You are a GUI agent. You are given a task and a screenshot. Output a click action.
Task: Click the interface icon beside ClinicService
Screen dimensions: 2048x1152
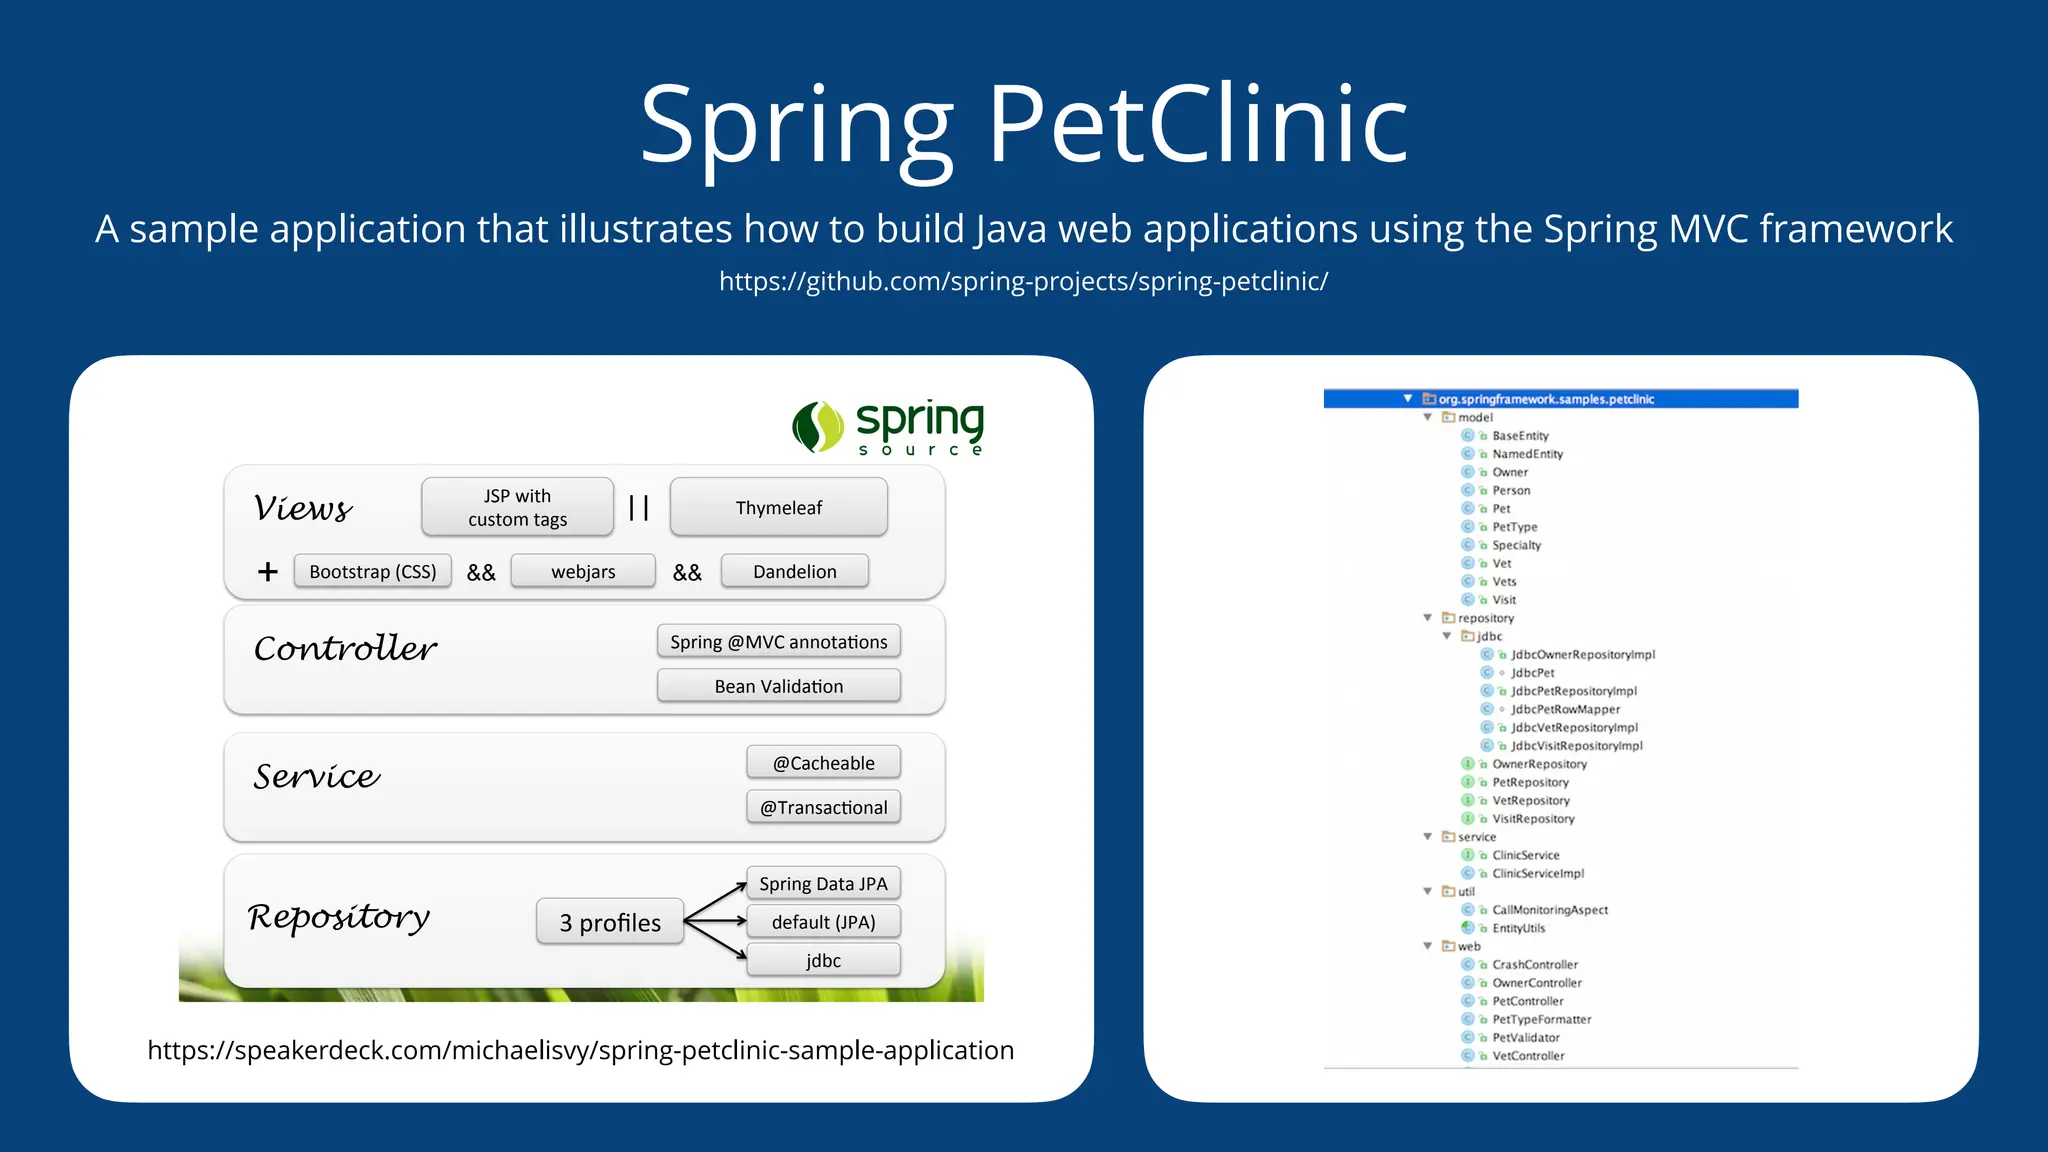click(x=1468, y=855)
